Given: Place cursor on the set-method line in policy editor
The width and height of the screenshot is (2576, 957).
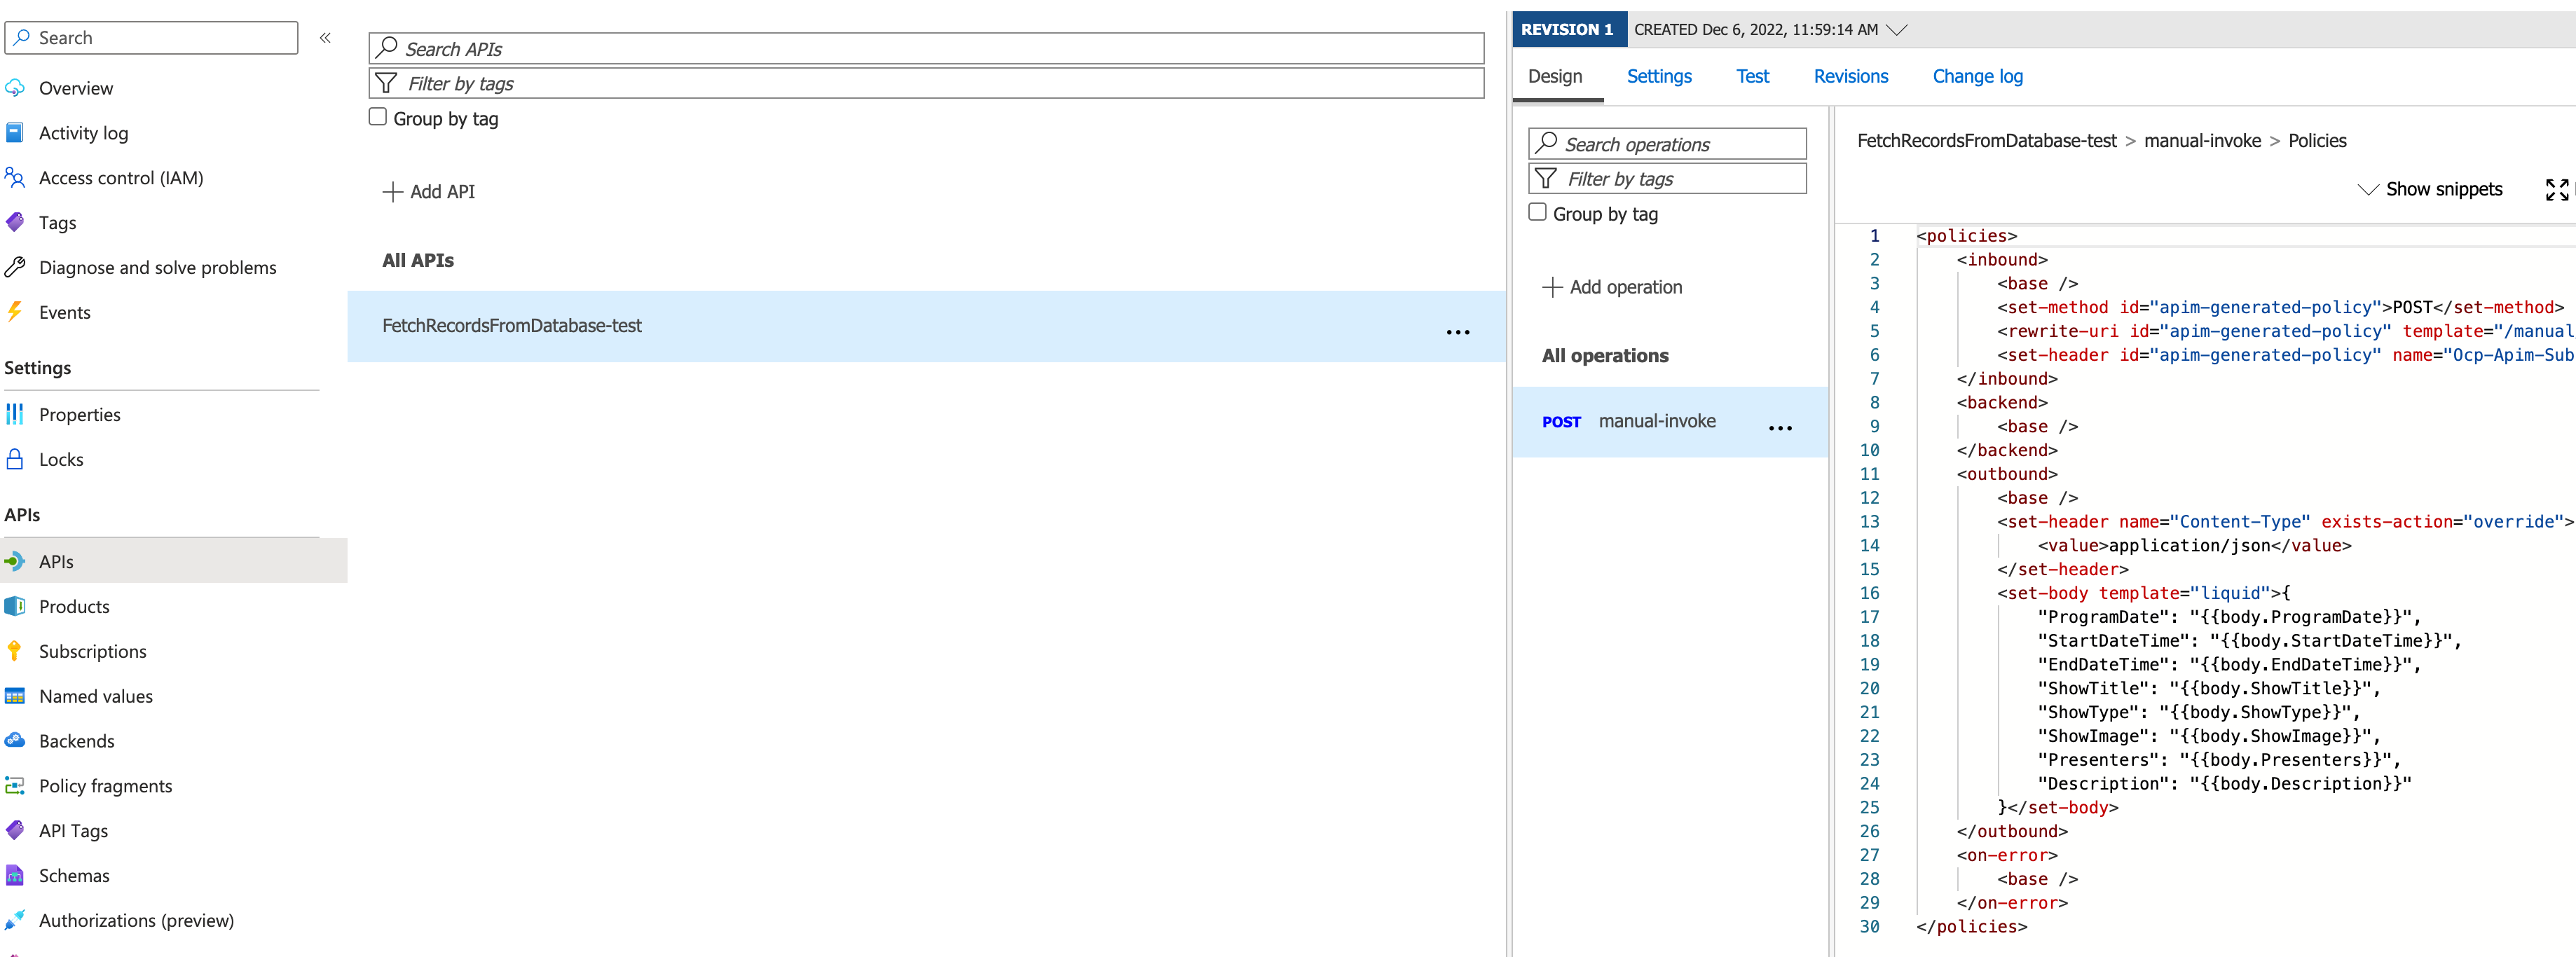Looking at the screenshot, I should coord(2280,307).
